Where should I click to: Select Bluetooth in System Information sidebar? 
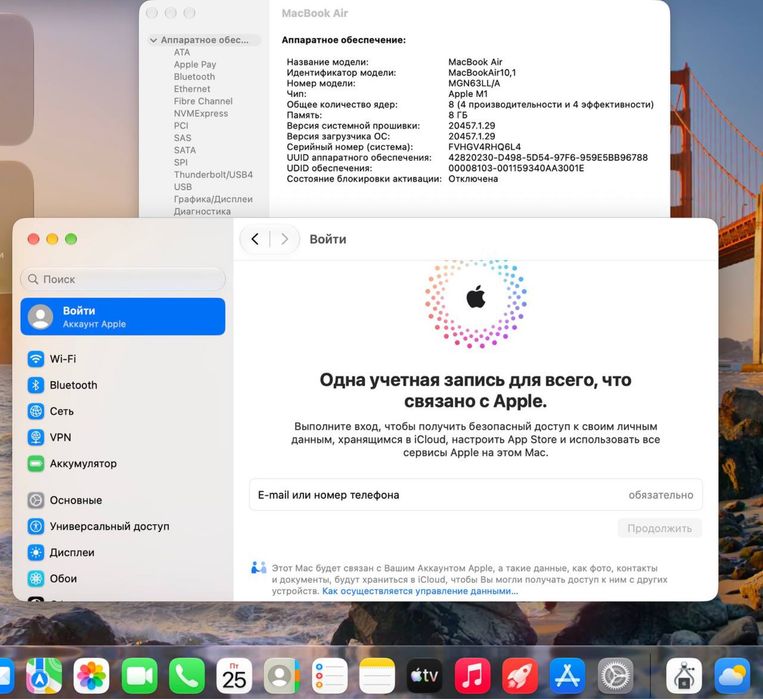[x=194, y=76]
